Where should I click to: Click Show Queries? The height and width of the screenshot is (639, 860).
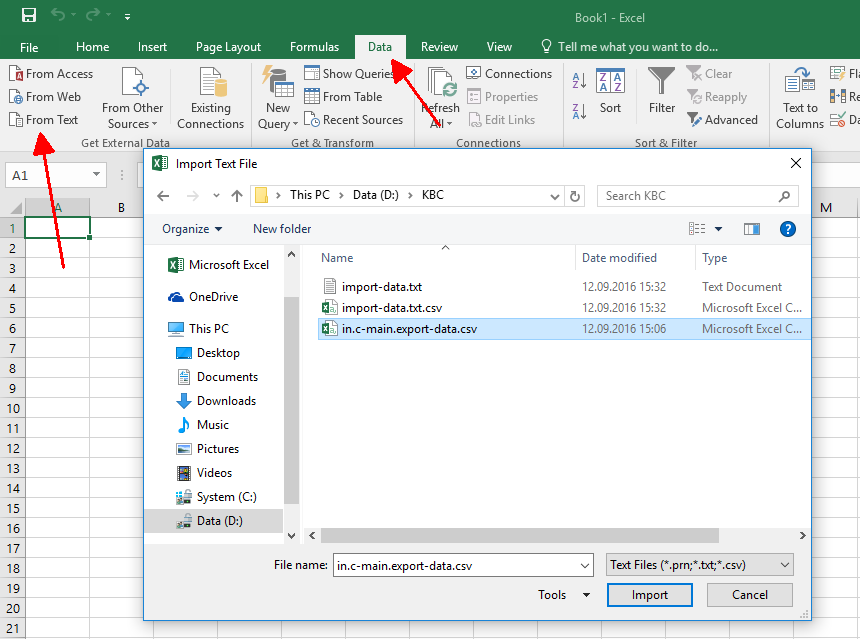click(x=349, y=73)
